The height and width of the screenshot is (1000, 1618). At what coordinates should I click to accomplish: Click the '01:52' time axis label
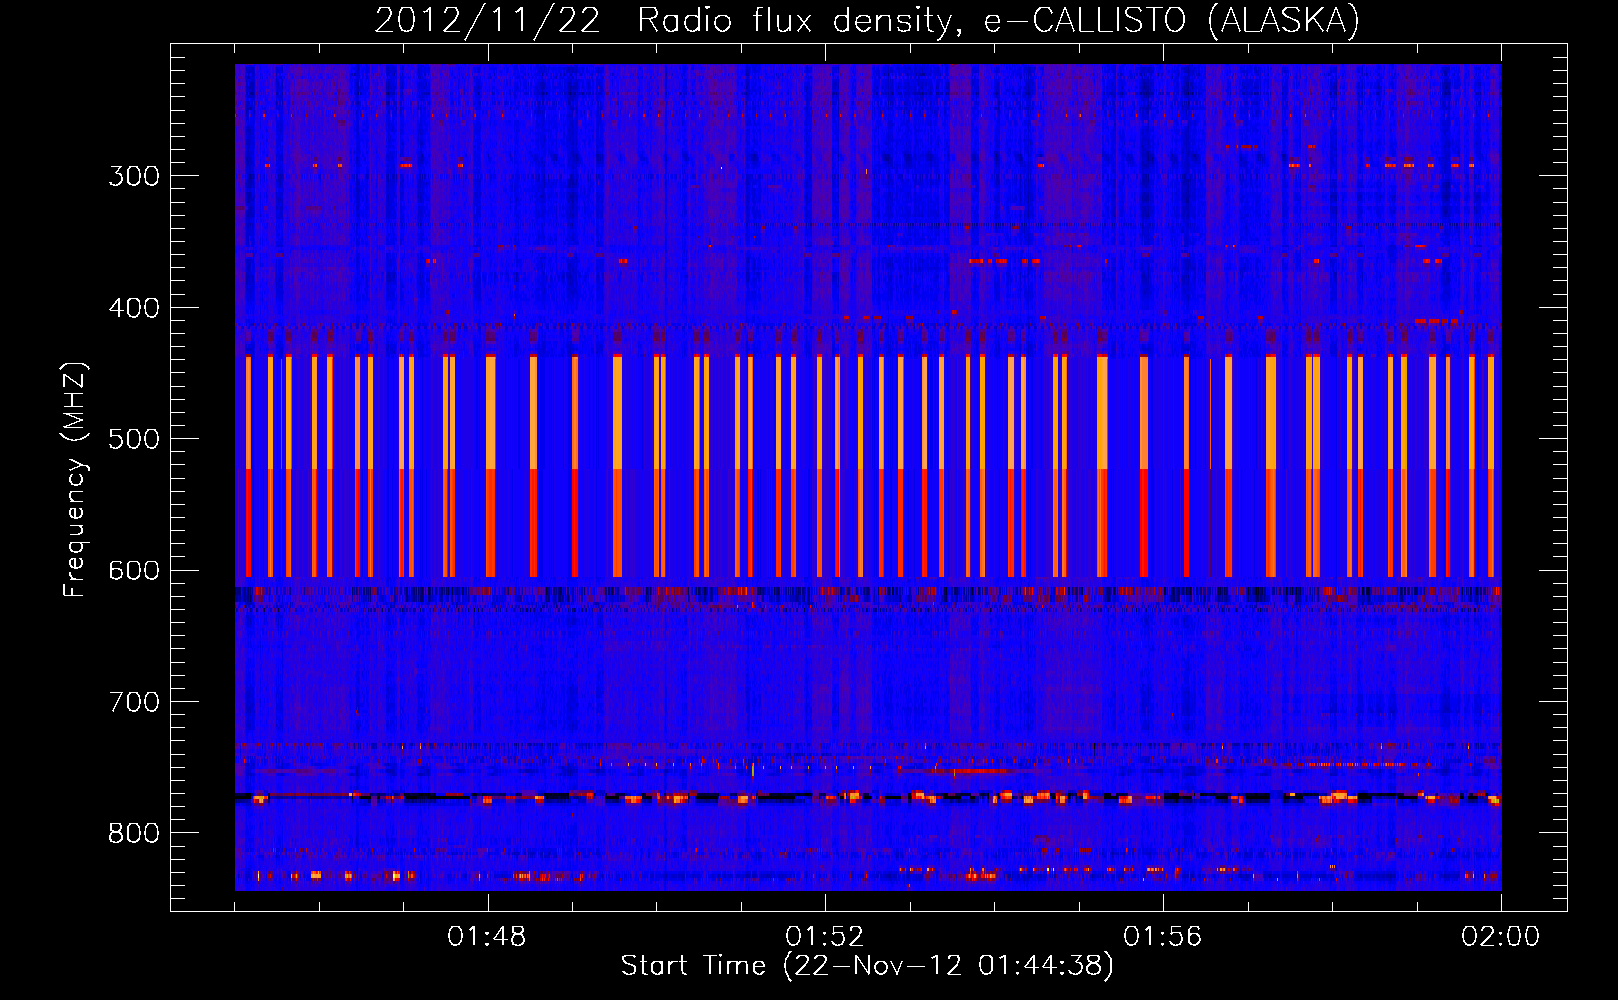[825, 937]
